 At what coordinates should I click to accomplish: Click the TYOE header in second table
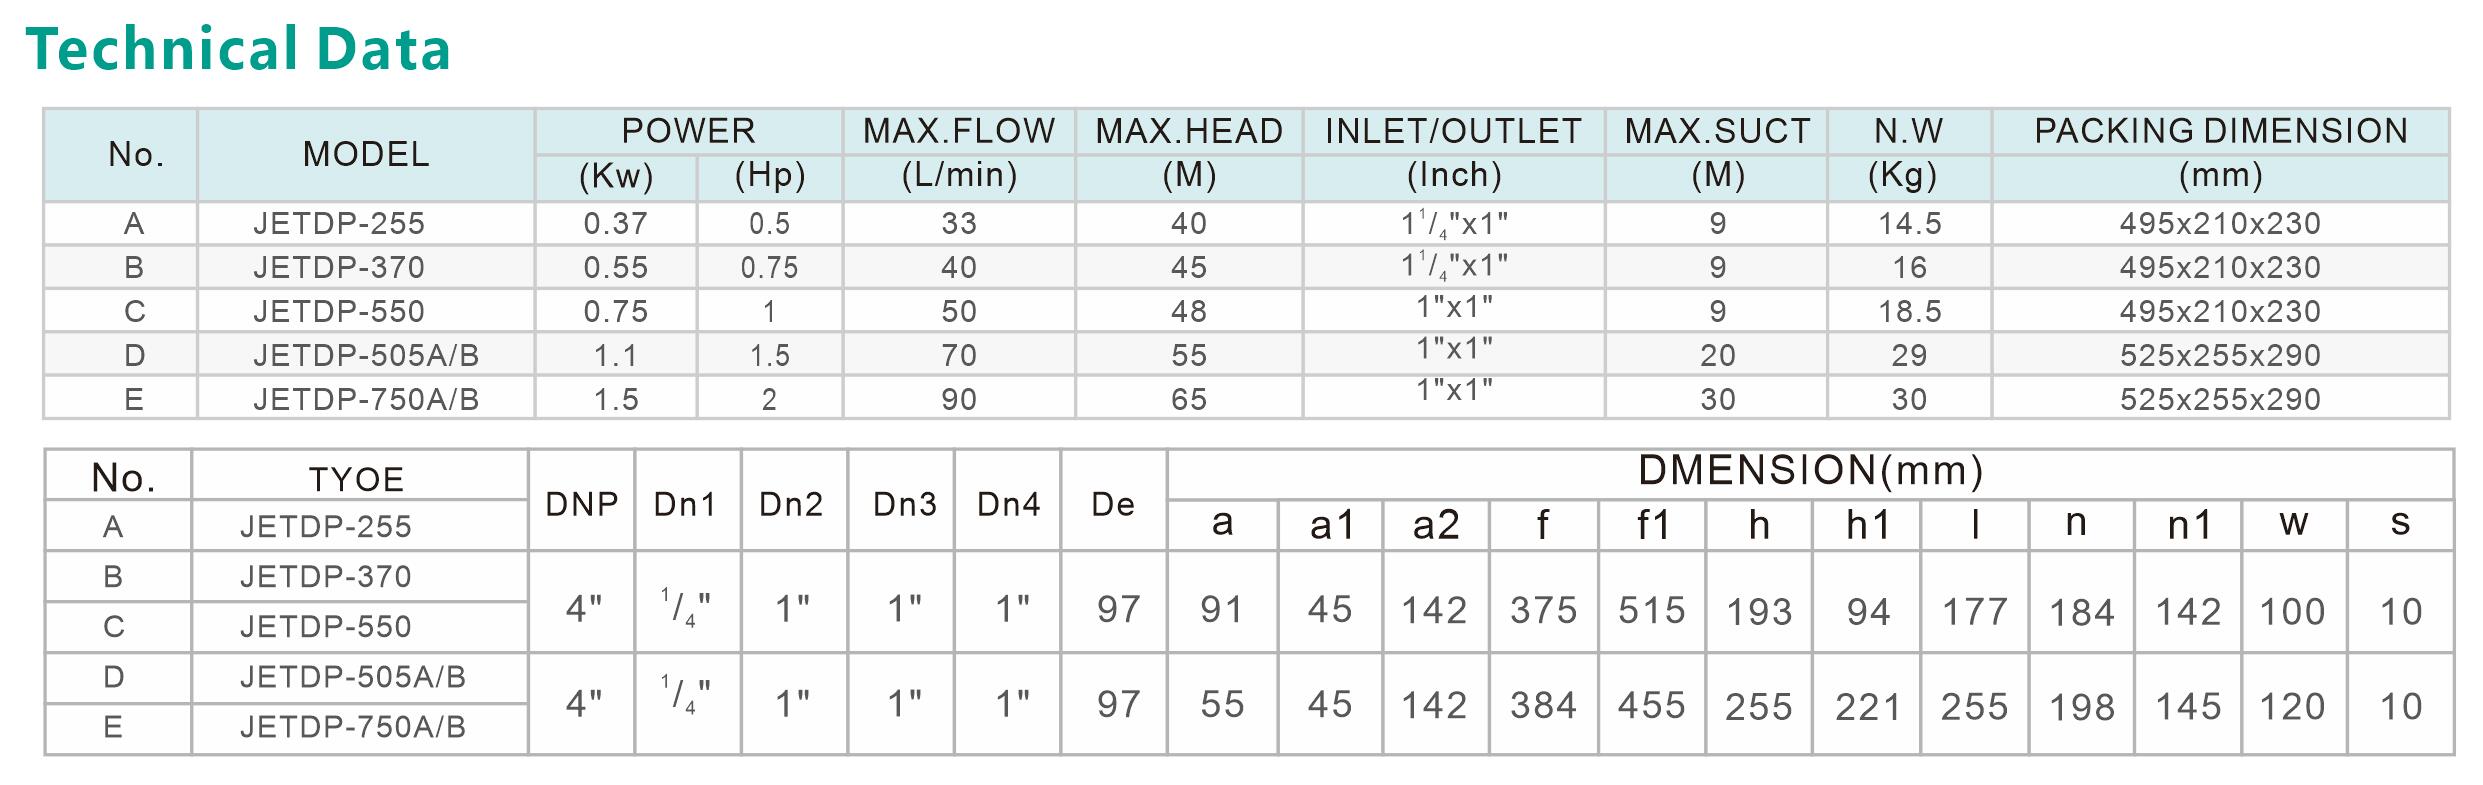point(356,480)
